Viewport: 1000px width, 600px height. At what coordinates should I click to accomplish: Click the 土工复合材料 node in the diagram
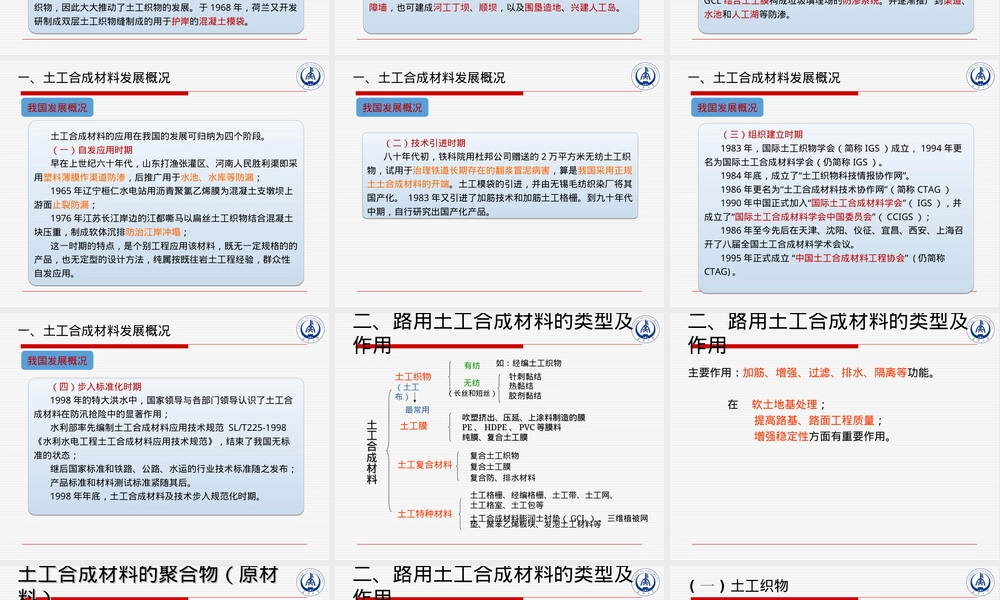coord(425,465)
